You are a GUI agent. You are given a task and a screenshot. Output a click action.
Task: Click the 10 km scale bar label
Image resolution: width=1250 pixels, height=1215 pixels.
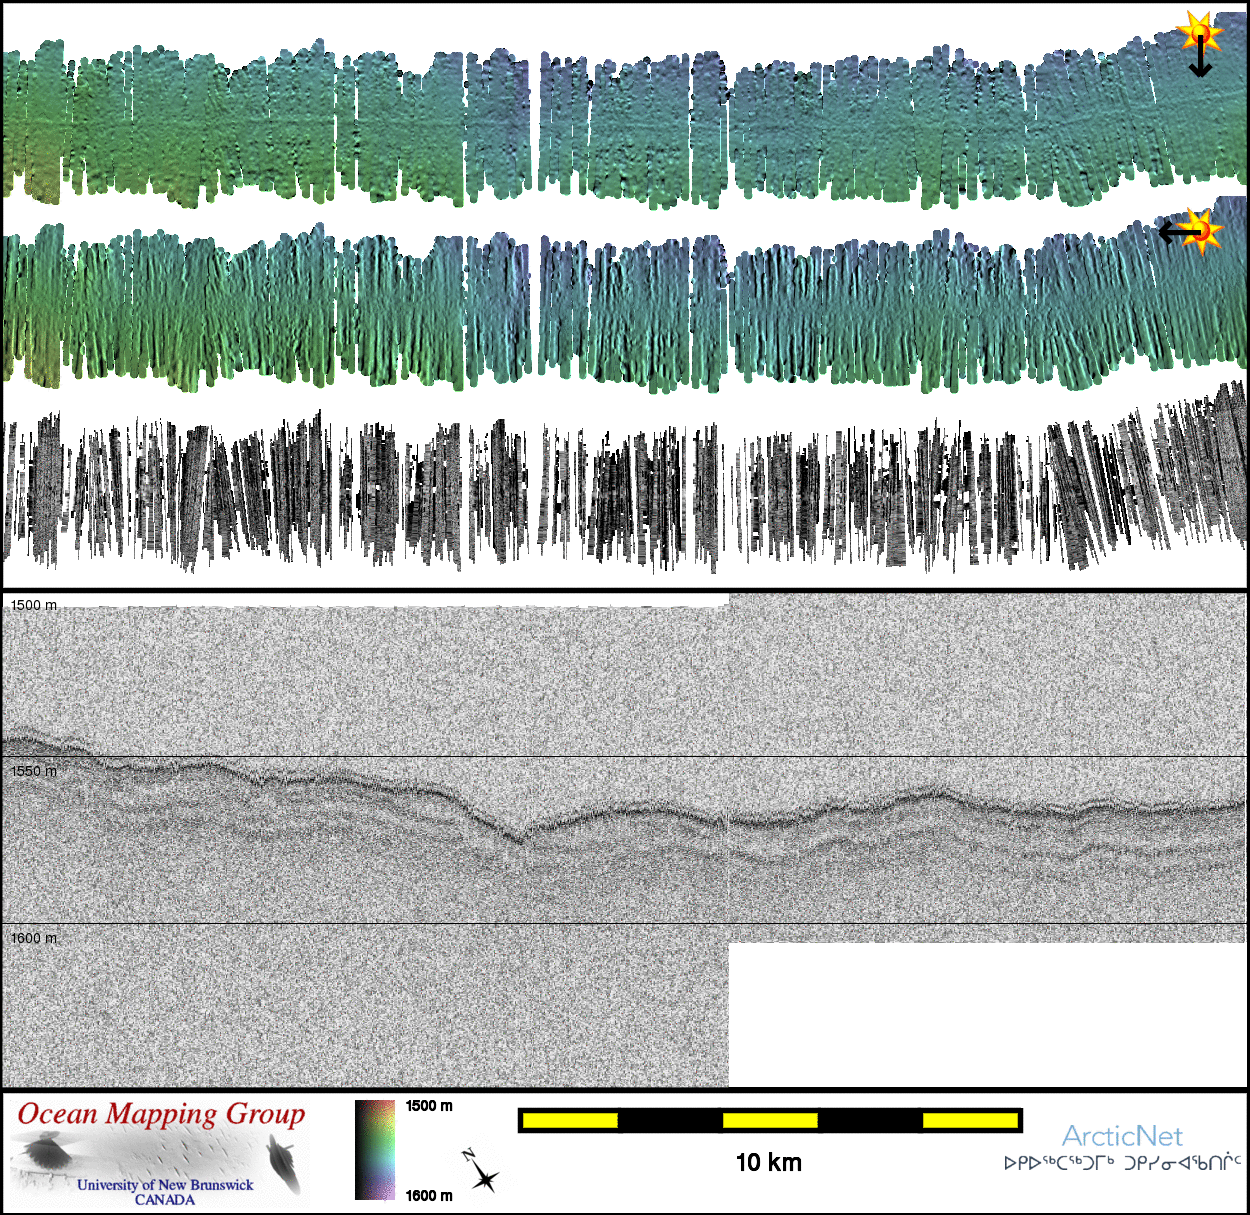768,1162
